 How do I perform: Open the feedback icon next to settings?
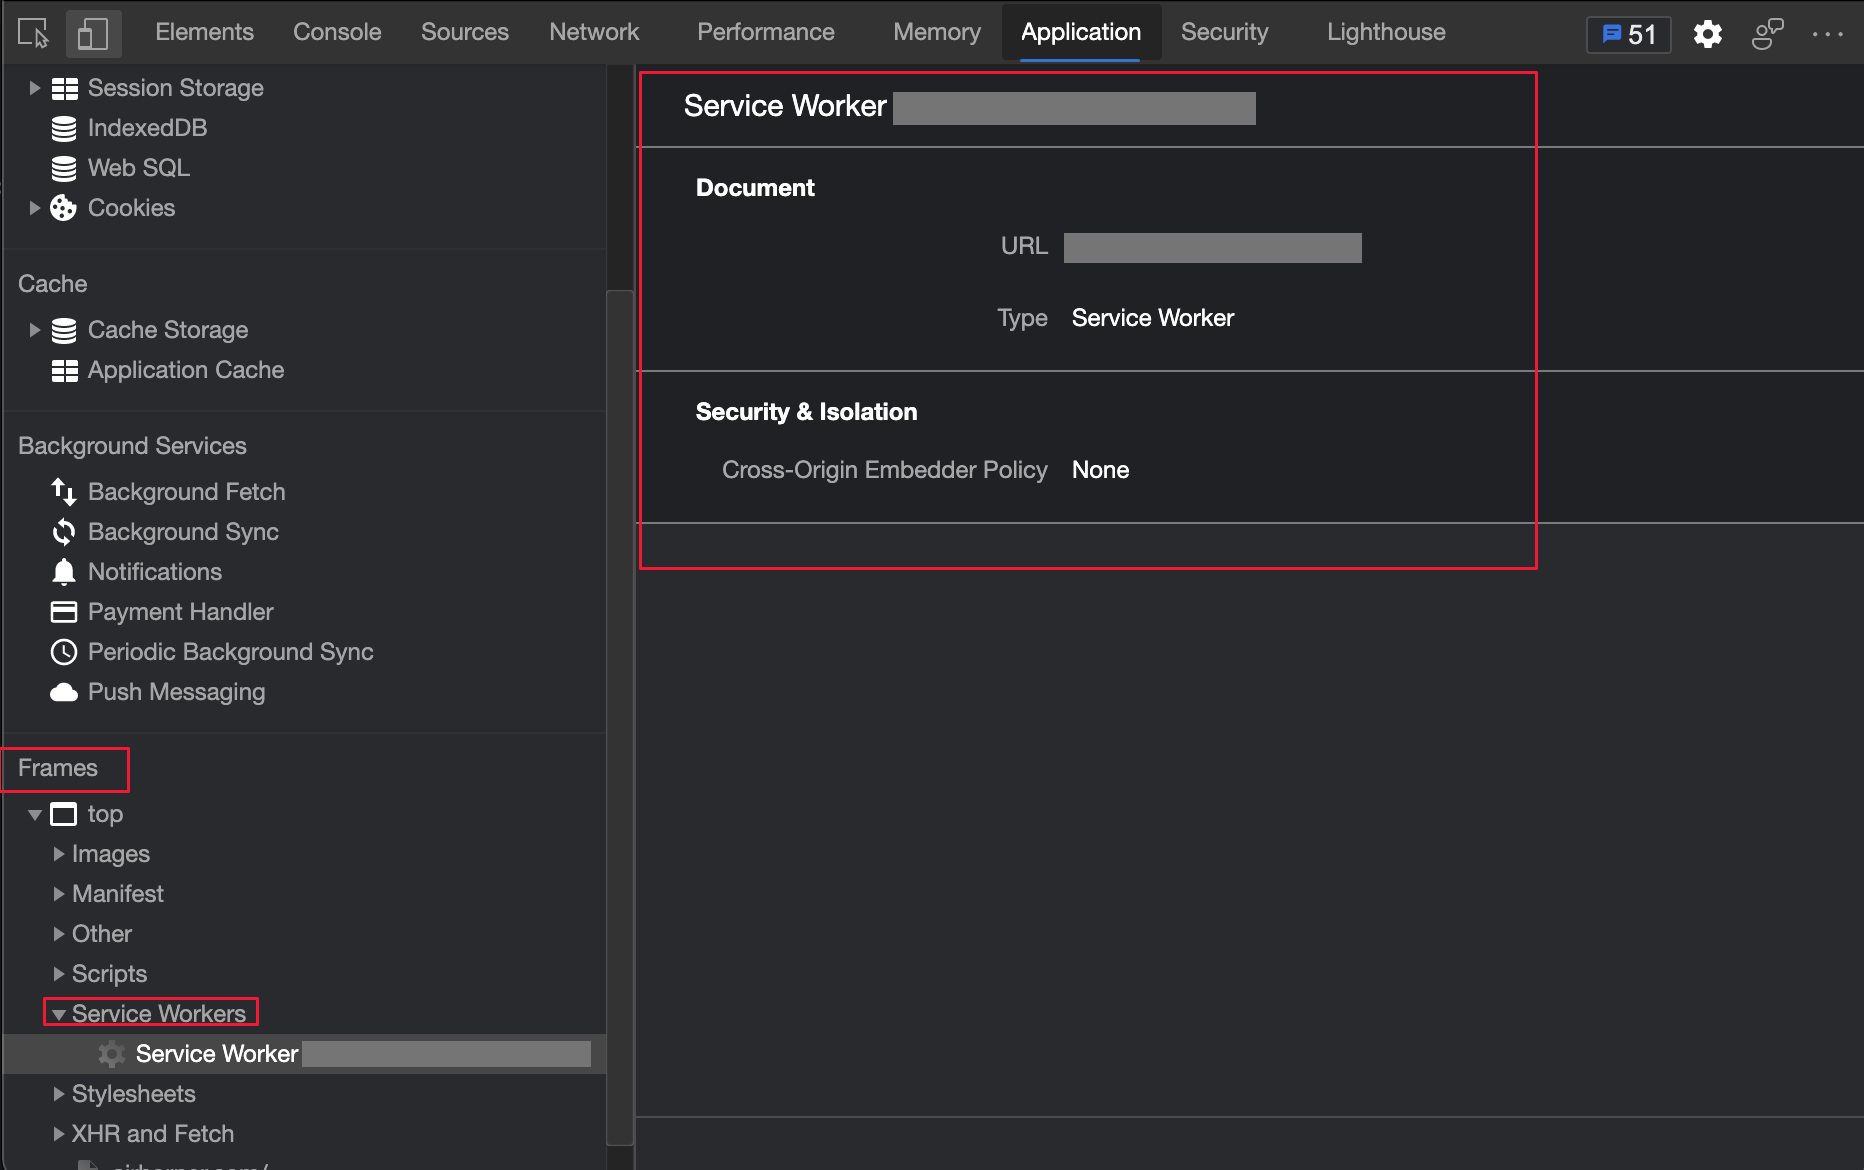coord(1767,34)
